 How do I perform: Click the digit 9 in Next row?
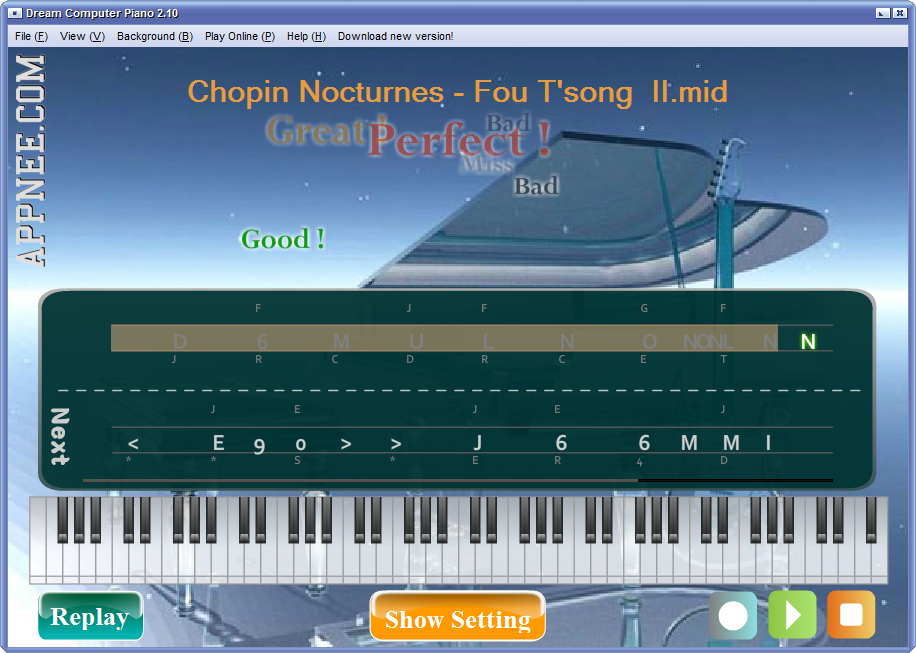(259, 446)
